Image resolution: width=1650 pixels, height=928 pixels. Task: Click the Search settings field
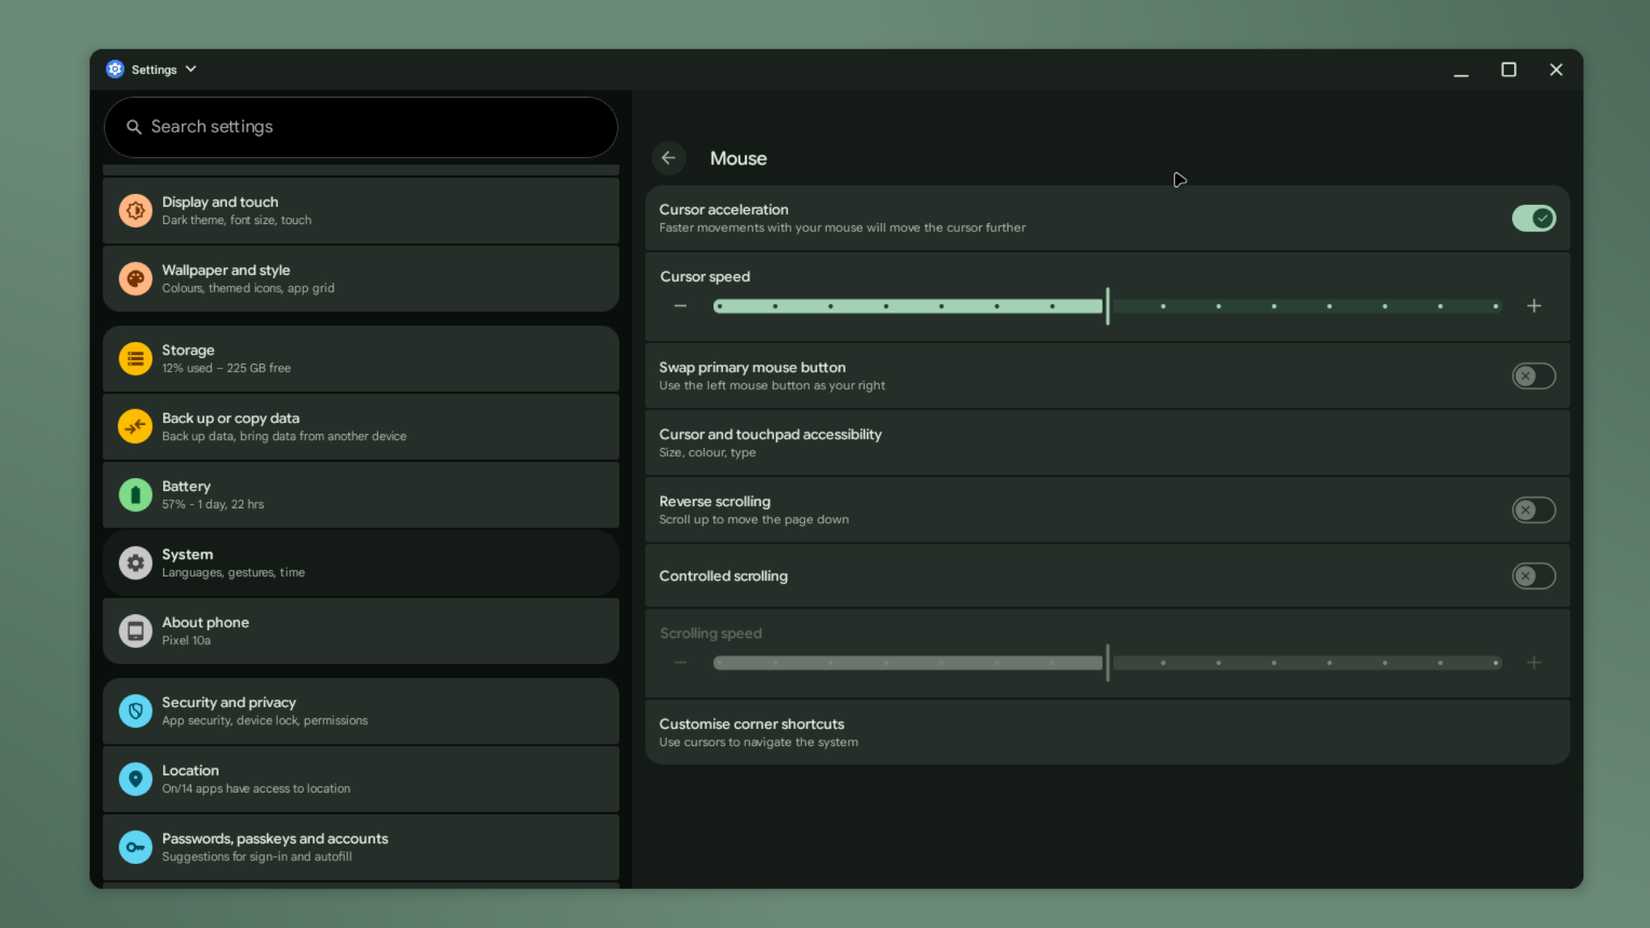coord(360,127)
